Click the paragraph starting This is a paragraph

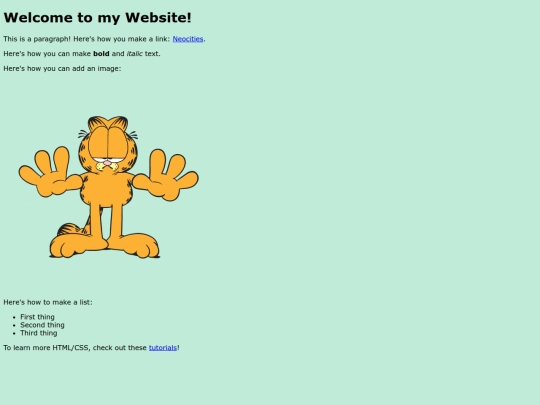tap(104, 39)
